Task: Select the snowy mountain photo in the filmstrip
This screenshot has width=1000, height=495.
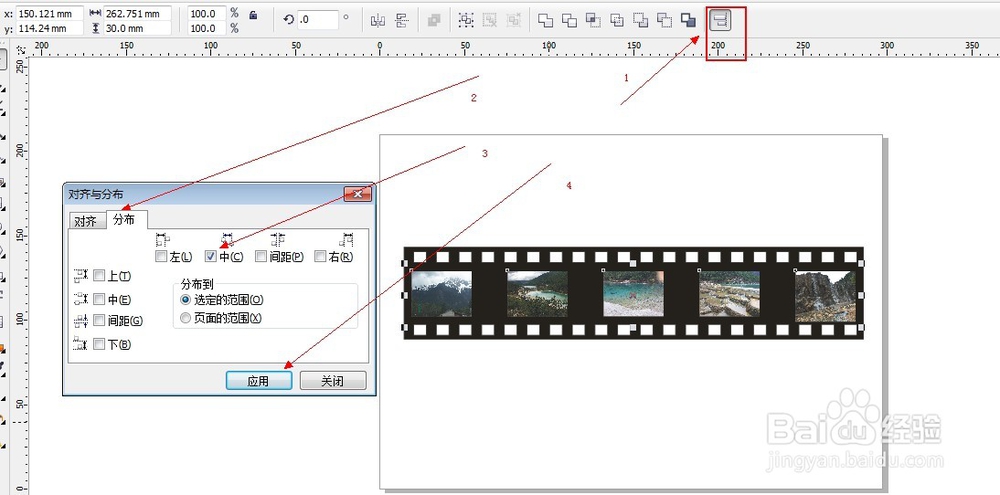Action: tap(441, 293)
